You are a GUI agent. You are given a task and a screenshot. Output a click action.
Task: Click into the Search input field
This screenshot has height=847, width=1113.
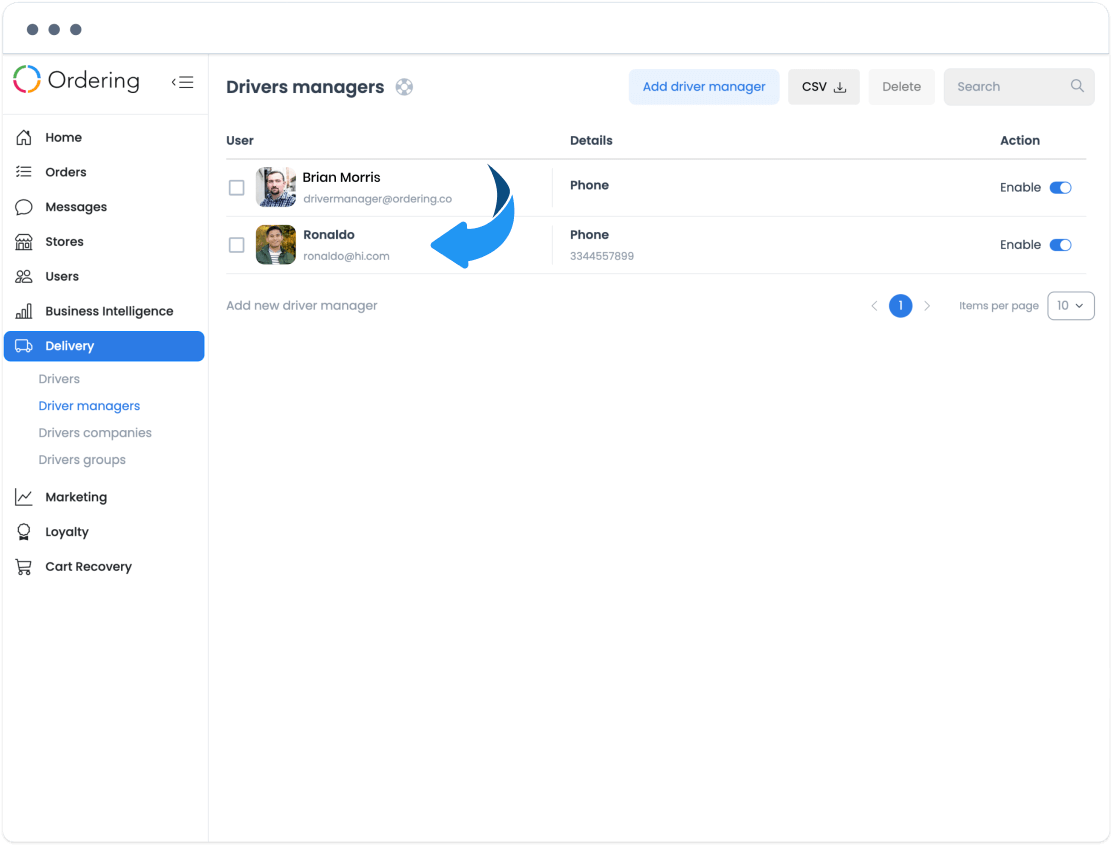tap(1019, 87)
